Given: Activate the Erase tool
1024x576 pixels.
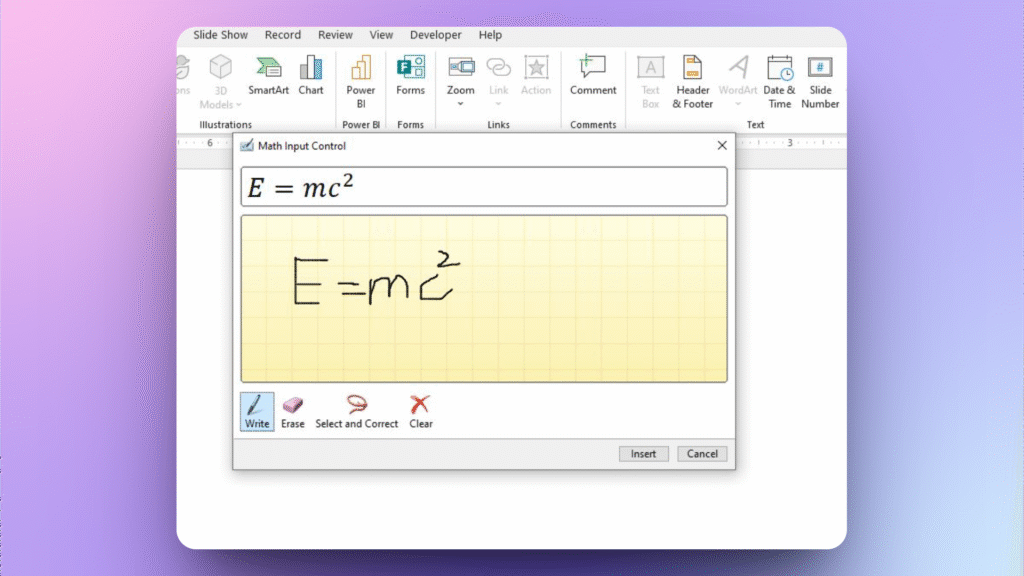Looking at the screenshot, I should (293, 410).
